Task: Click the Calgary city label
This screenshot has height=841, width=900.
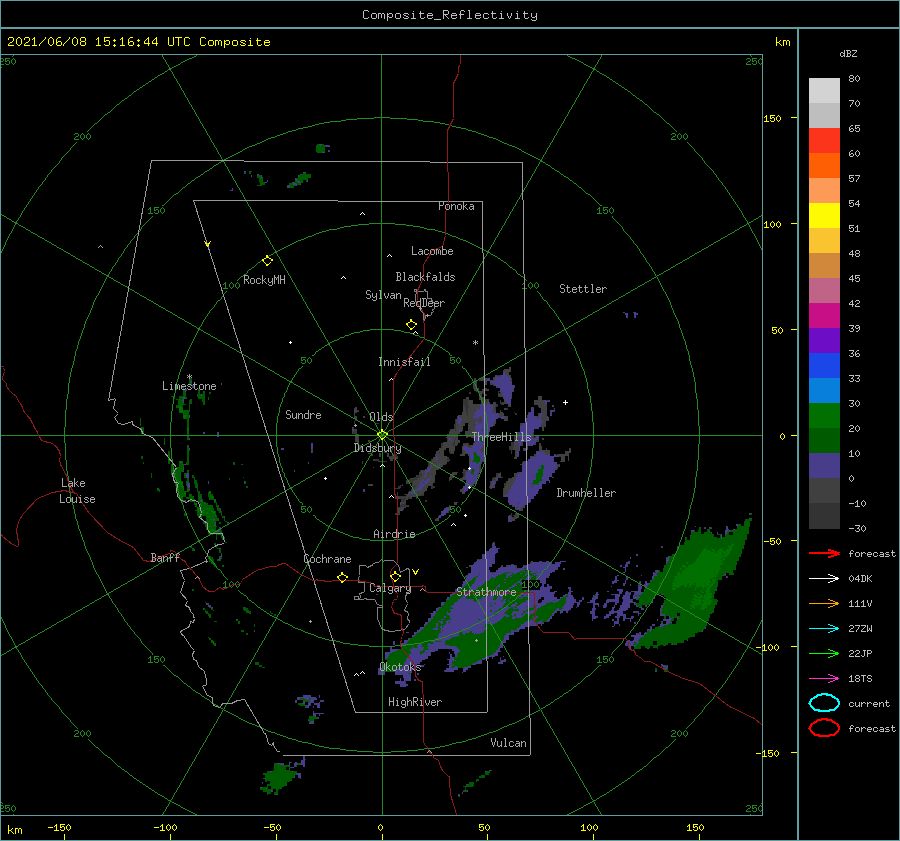Action: pos(390,588)
